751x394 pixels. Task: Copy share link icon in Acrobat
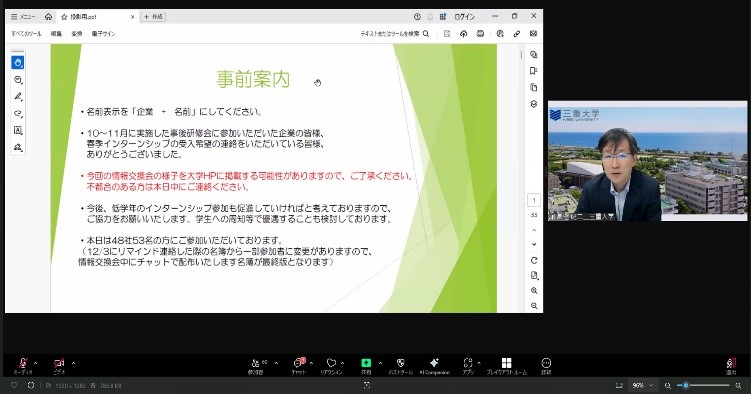(517, 34)
